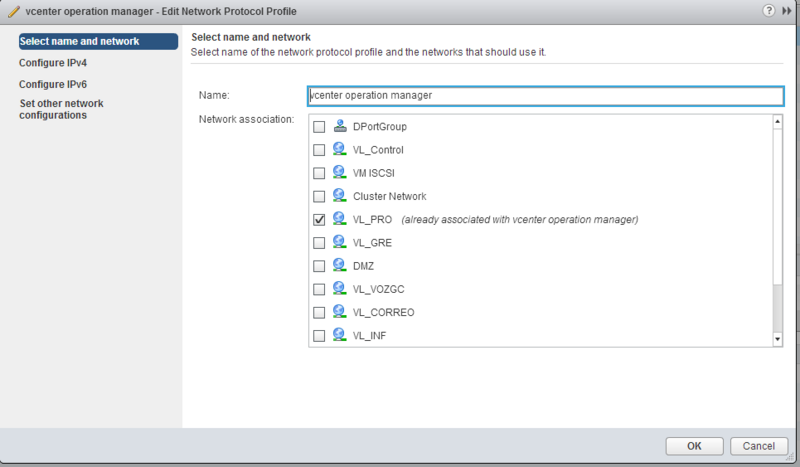The height and width of the screenshot is (467, 800).
Task: Check the VL_INF network checkbox
Action: [319, 336]
